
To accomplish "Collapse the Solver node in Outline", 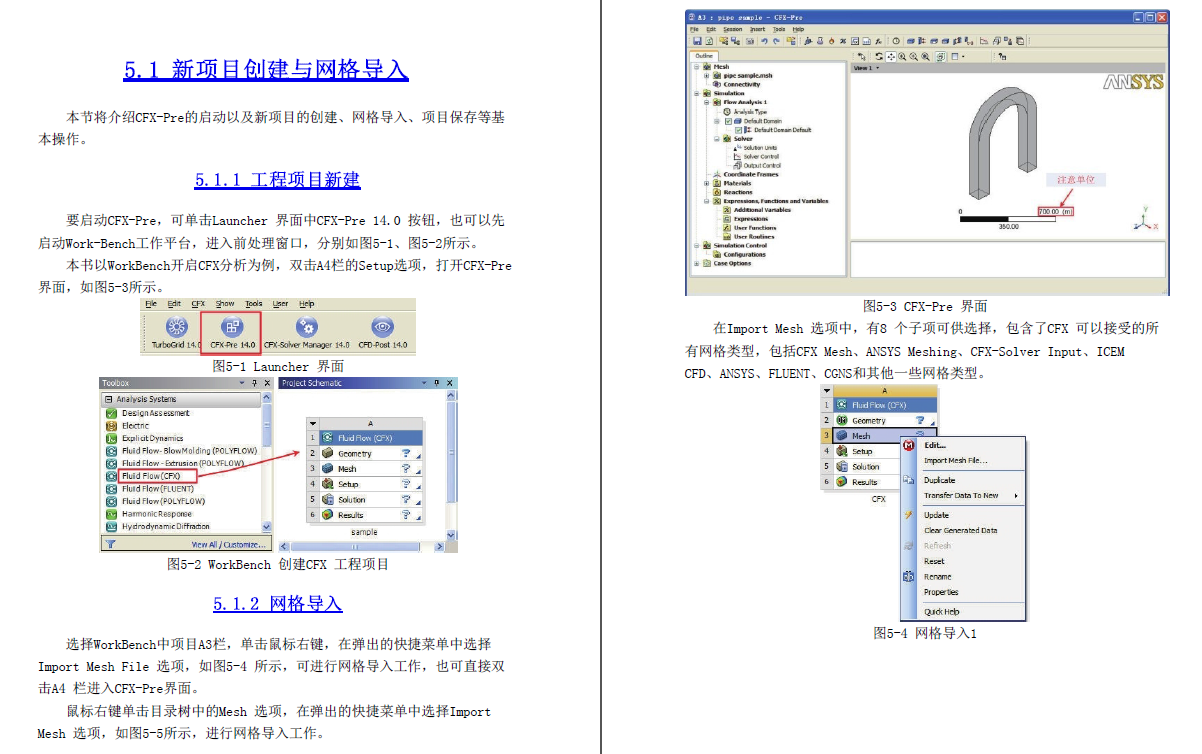I will (716, 139).
